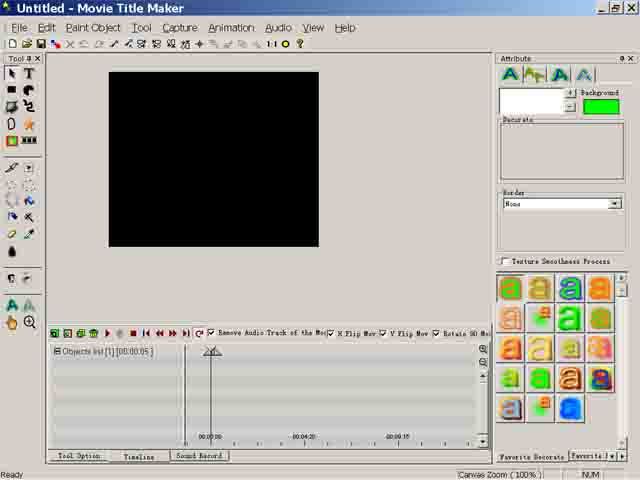Select the blue letter 'a' decoration thumbnail

(570, 408)
